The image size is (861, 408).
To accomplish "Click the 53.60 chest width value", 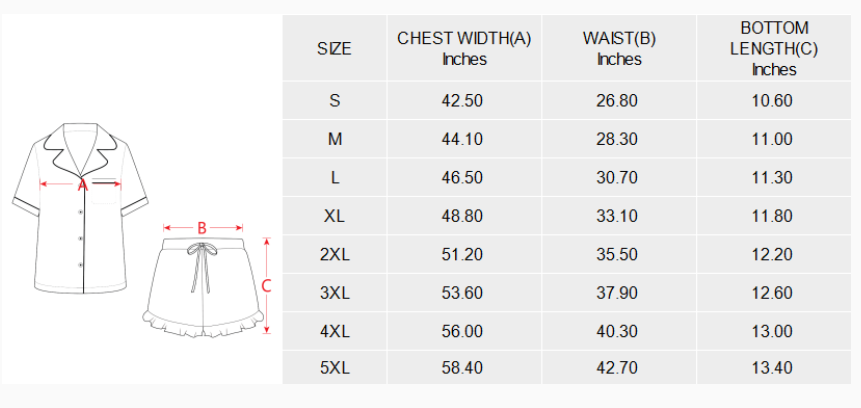I will [462, 292].
